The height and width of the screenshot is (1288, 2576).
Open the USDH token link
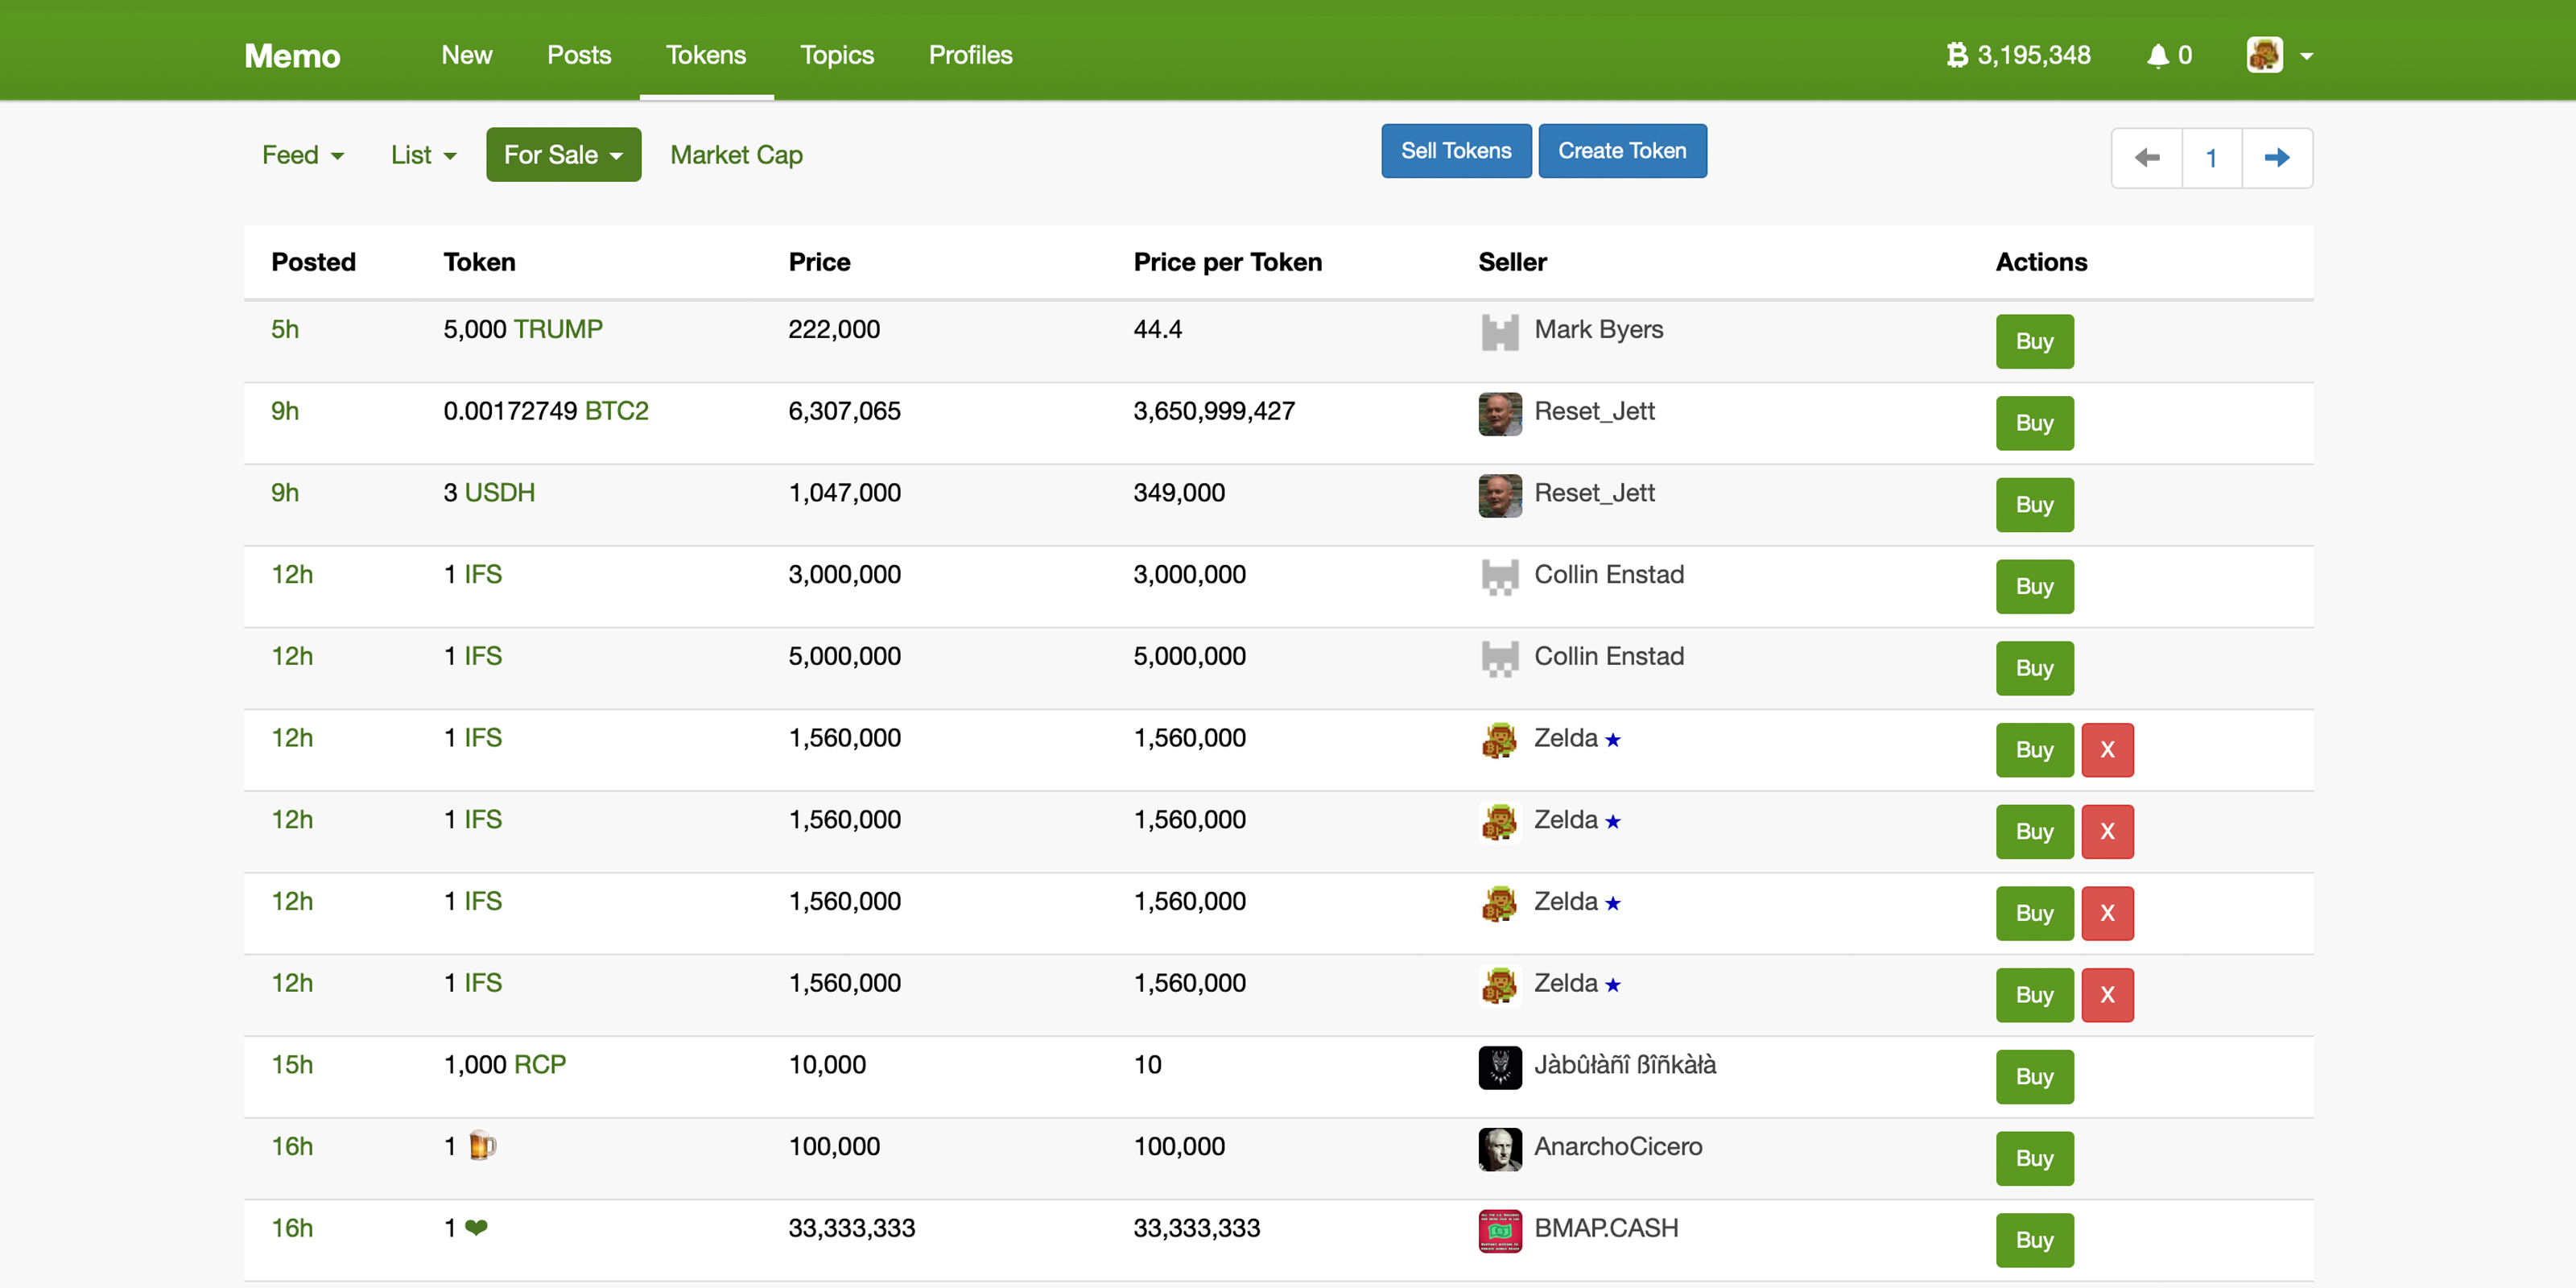click(x=500, y=493)
